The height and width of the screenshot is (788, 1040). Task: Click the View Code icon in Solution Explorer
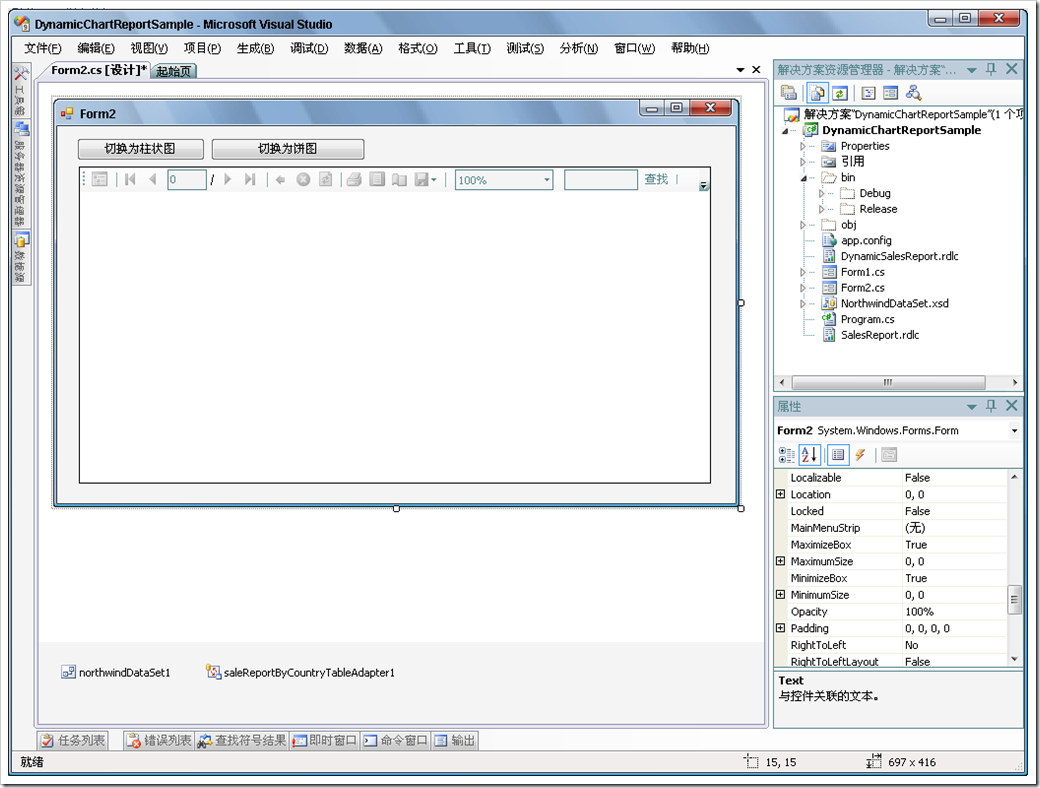868,94
